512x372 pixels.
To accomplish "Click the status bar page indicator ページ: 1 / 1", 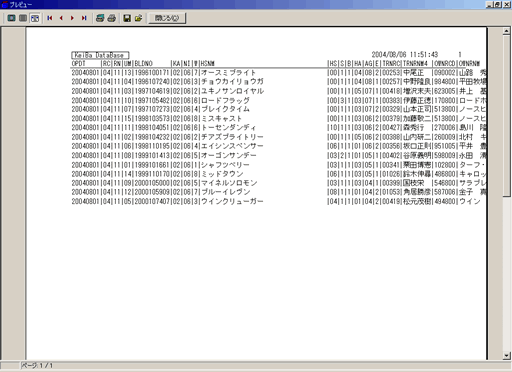I will click(x=37, y=366).
